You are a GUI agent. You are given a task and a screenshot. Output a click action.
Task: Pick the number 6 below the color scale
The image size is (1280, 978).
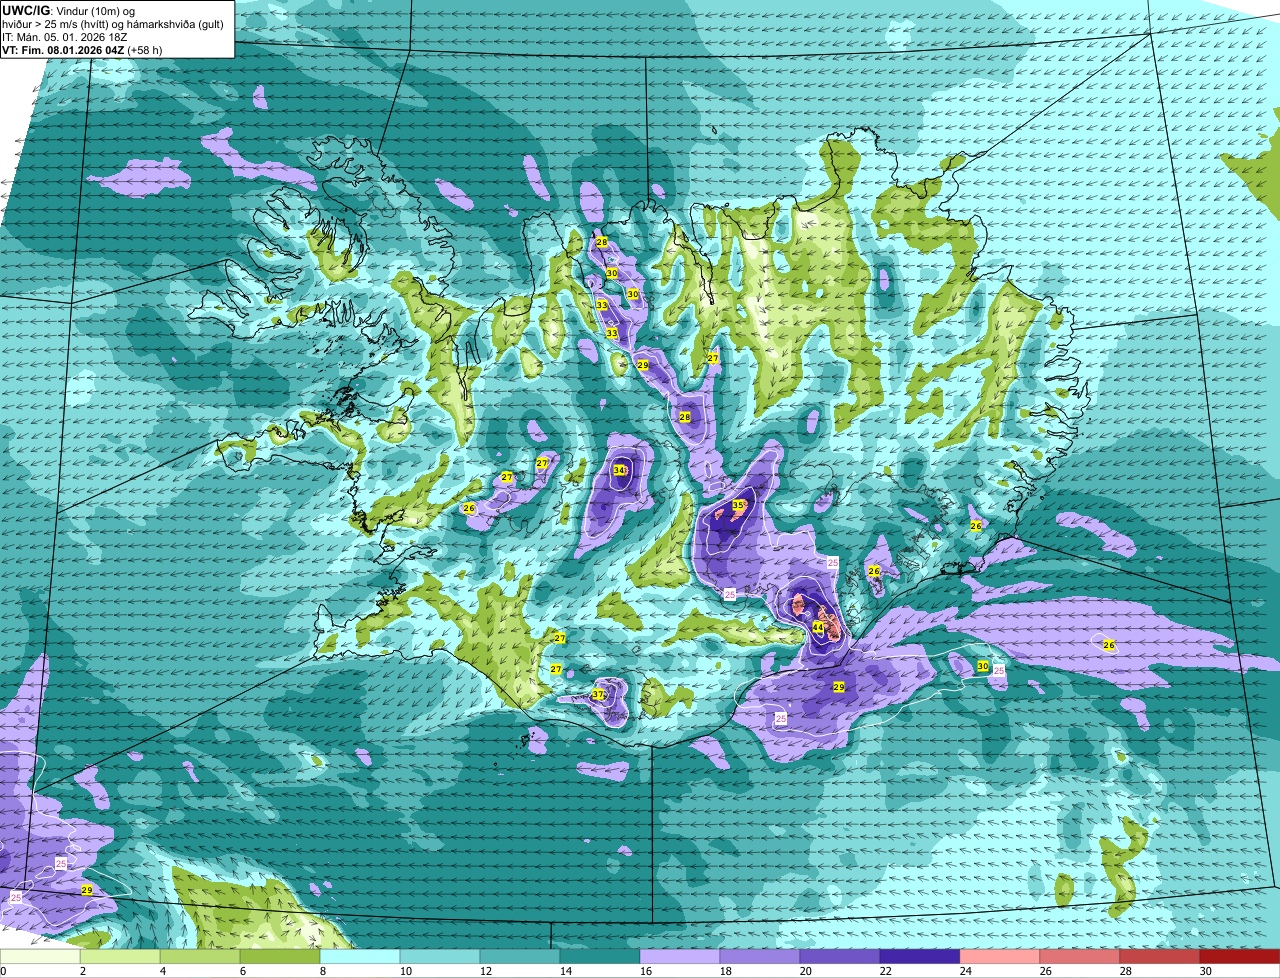click(242, 971)
